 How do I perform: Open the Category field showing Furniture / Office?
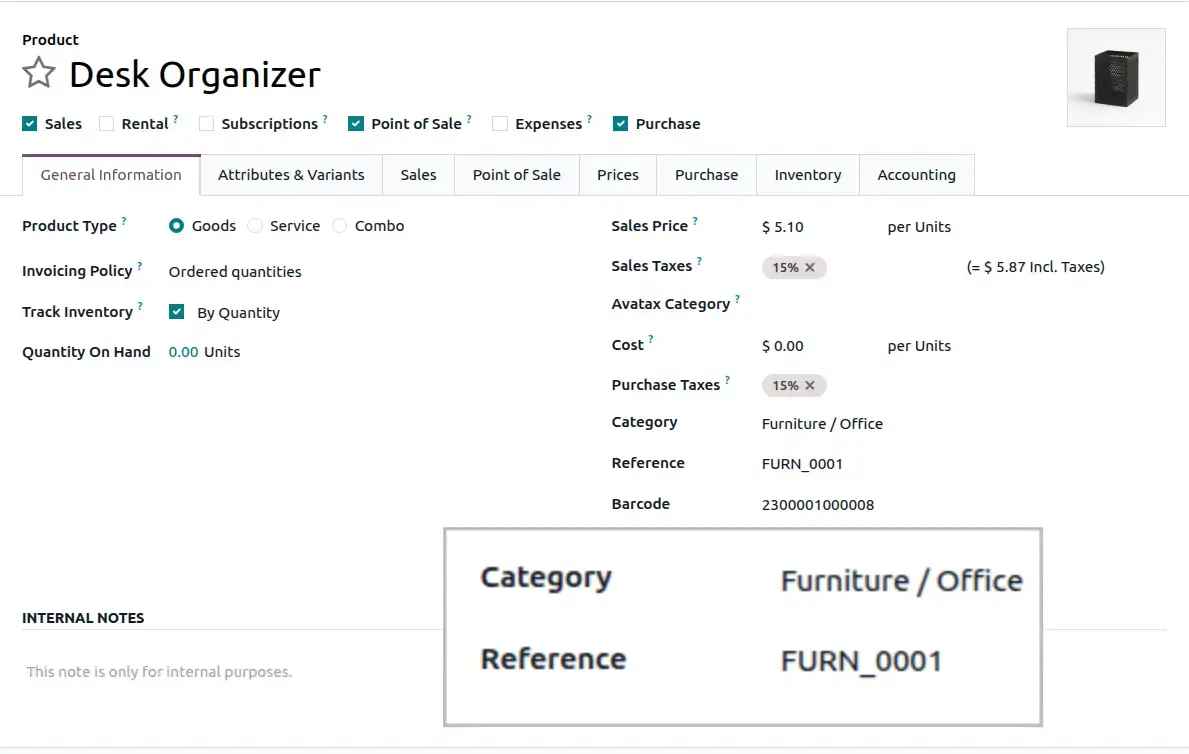822,424
